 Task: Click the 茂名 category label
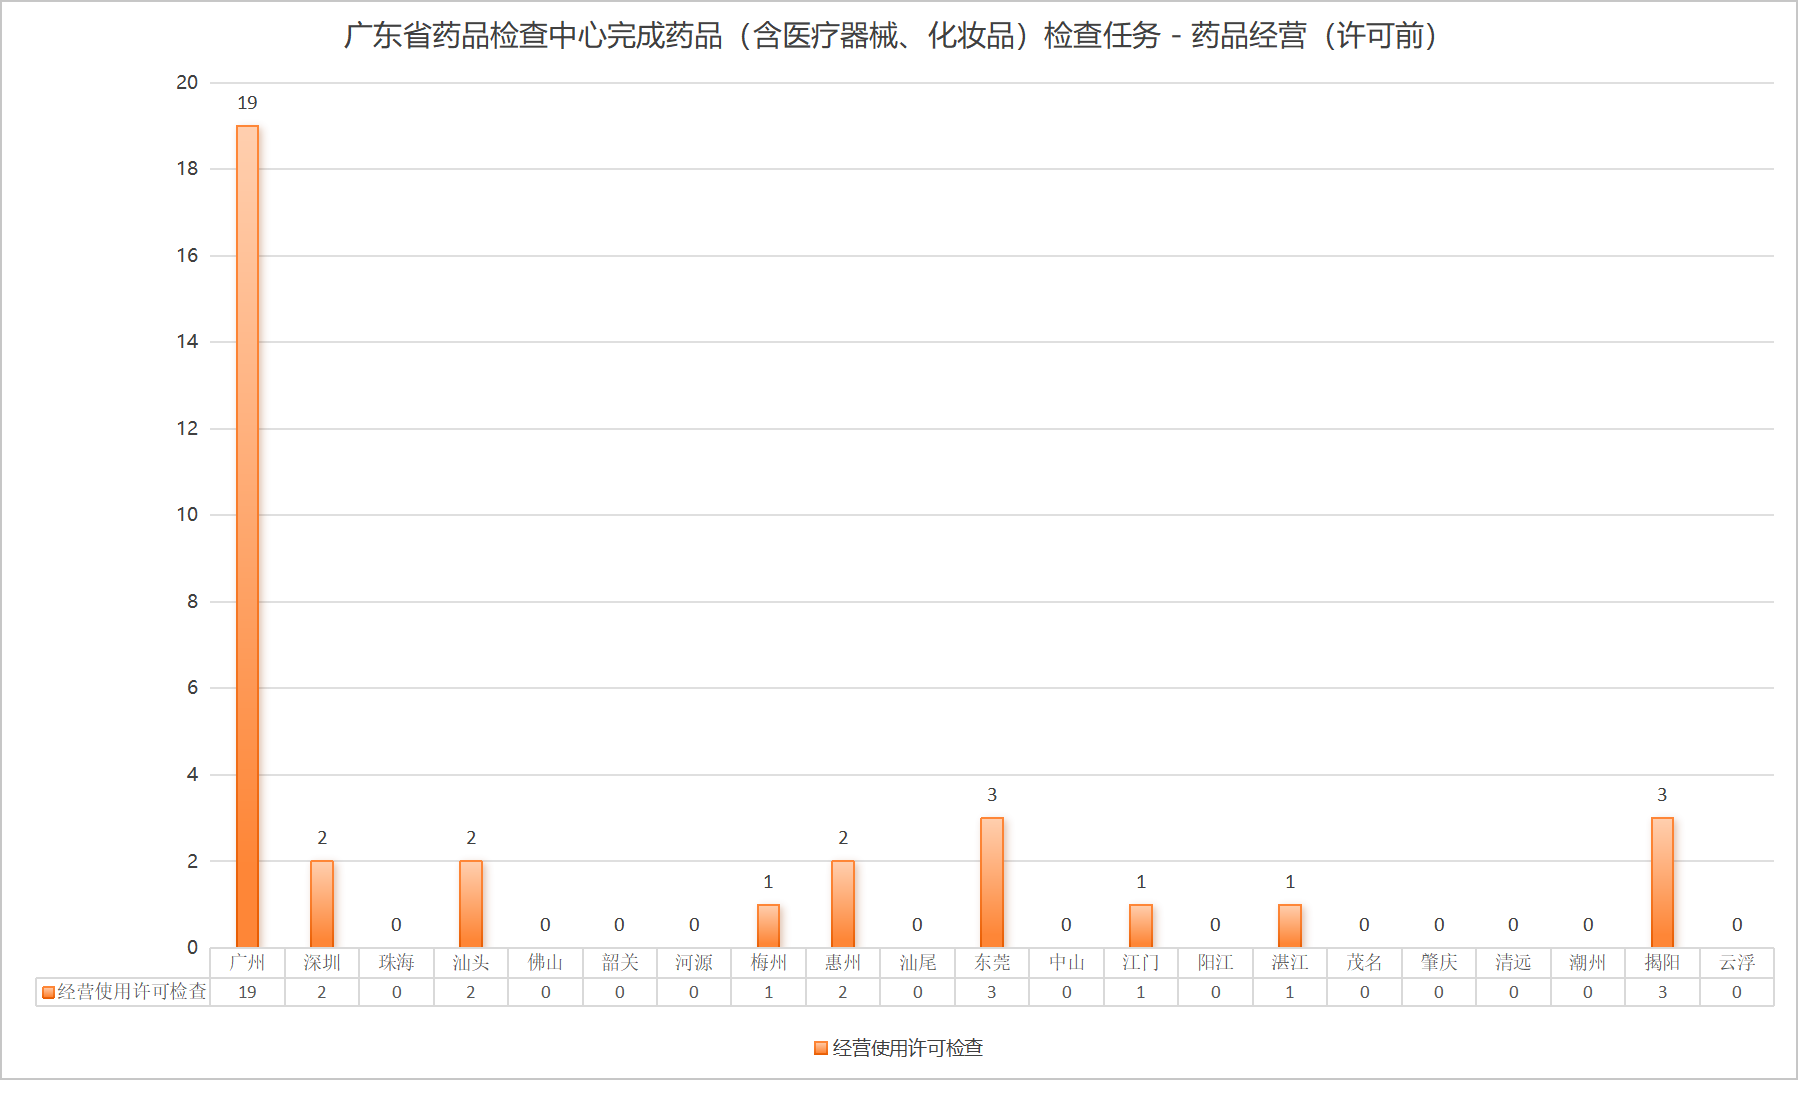pyautogui.click(x=1364, y=962)
